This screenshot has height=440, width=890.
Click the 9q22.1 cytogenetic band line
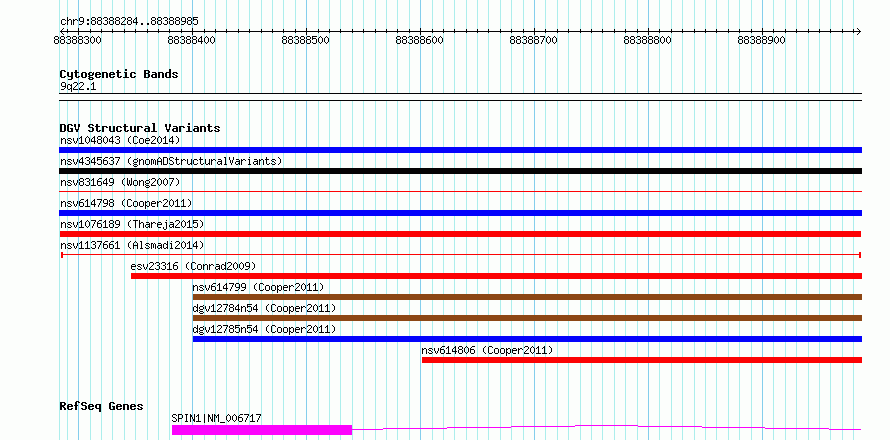click(460, 97)
